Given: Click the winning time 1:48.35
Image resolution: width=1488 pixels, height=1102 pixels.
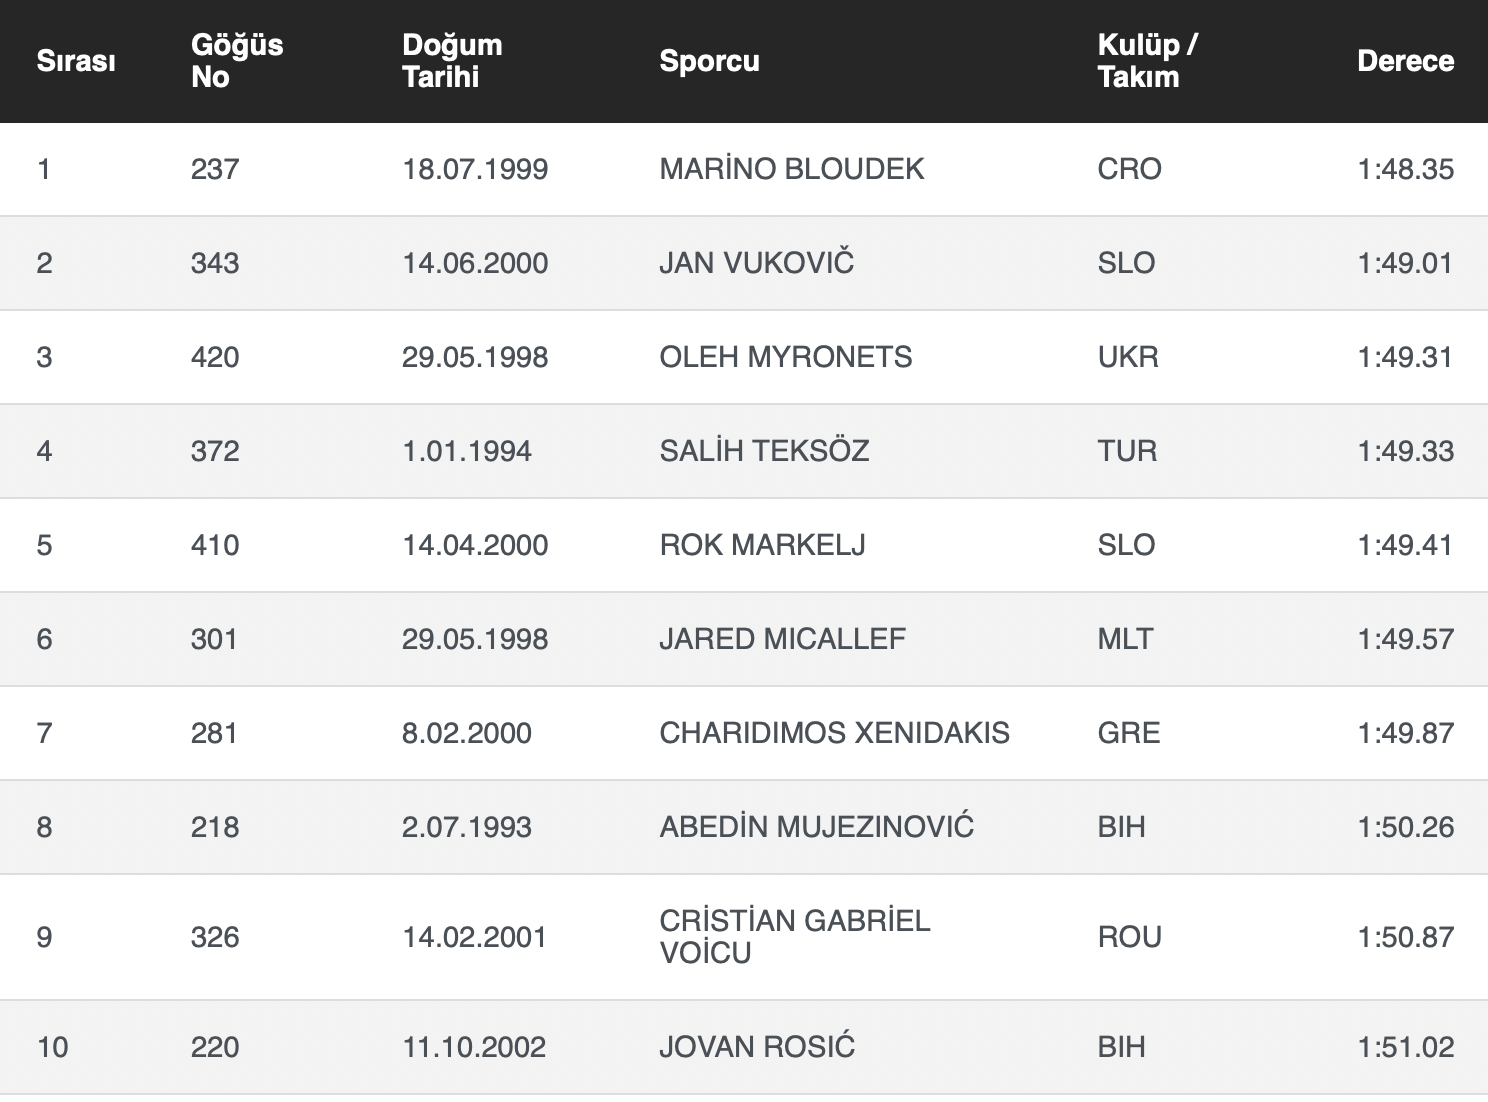Looking at the screenshot, I should (1405, 169).
